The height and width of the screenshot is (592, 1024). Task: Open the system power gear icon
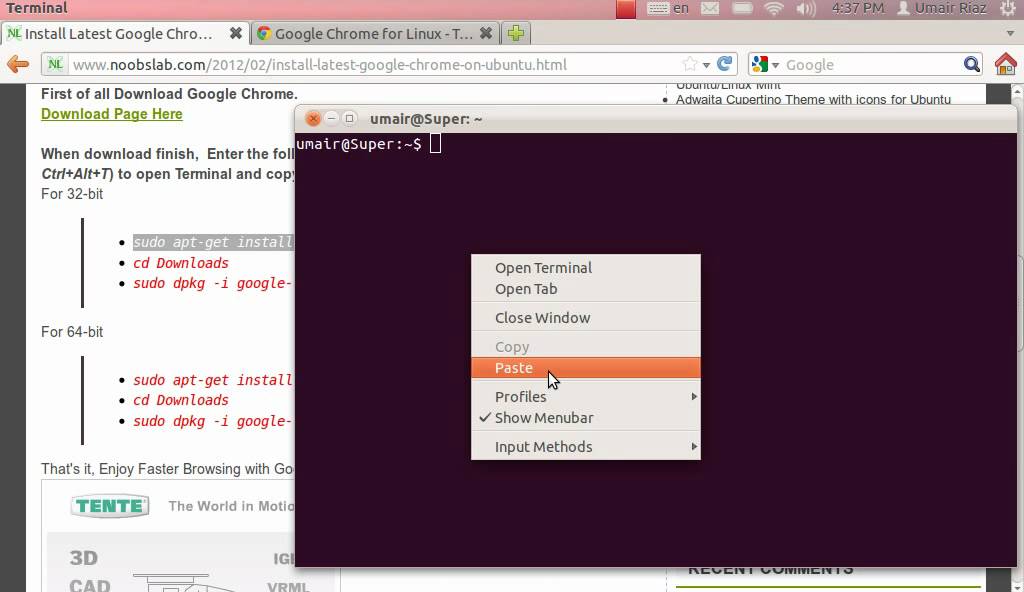click(x=1008, y=8)
